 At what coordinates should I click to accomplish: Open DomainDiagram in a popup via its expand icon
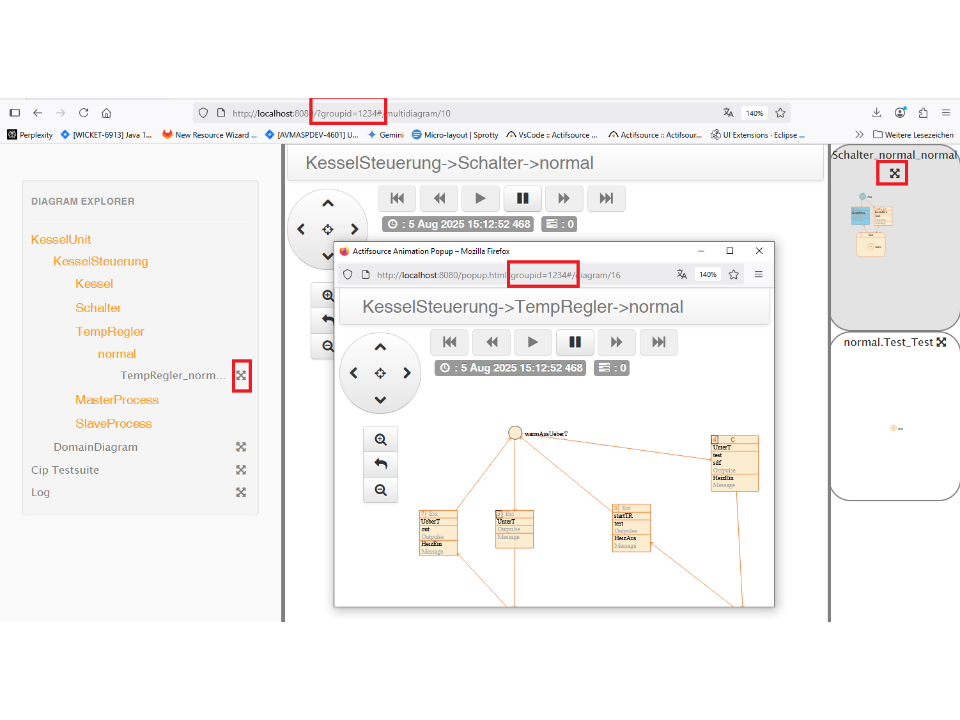tap(241, 447)
